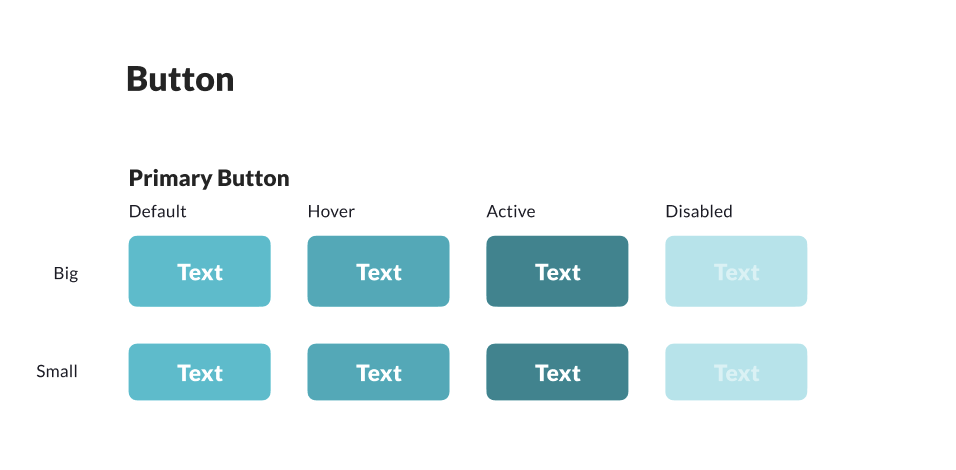Select the Small Hover state button

pyautogui.click(x=378, y=372)
